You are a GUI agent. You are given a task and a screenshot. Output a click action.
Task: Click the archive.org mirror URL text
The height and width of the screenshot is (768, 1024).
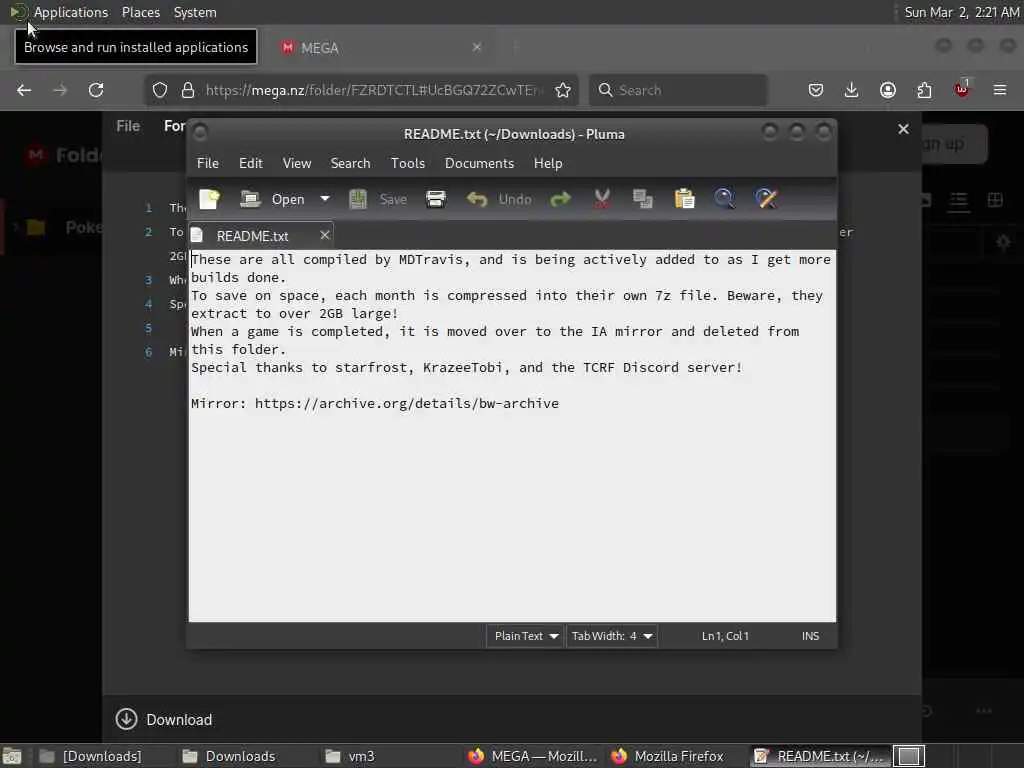coord(407,404)
